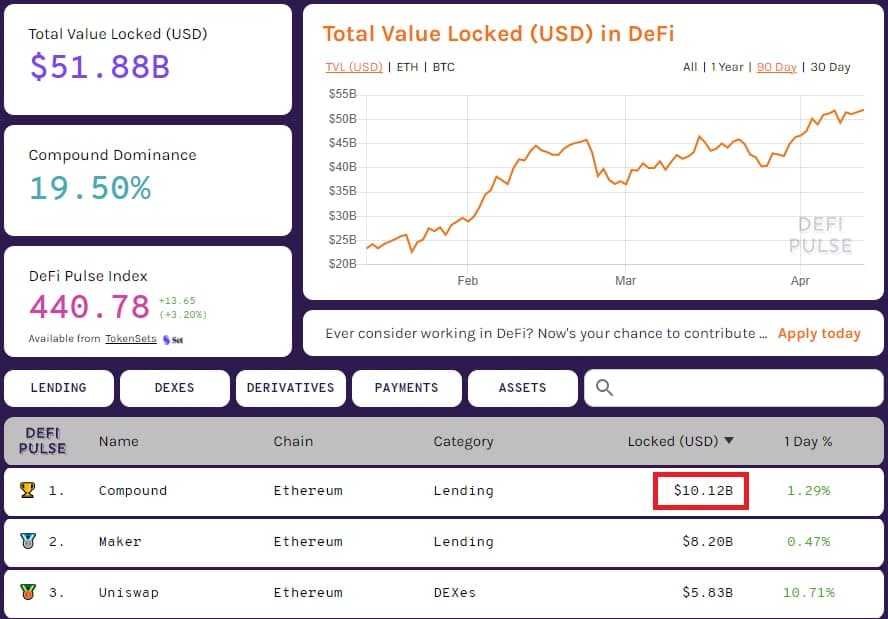Image resolution: width=888 pixels, height=619 pixels.
Task: Select TVL (USD) chart option
Action: pos(353,67)
